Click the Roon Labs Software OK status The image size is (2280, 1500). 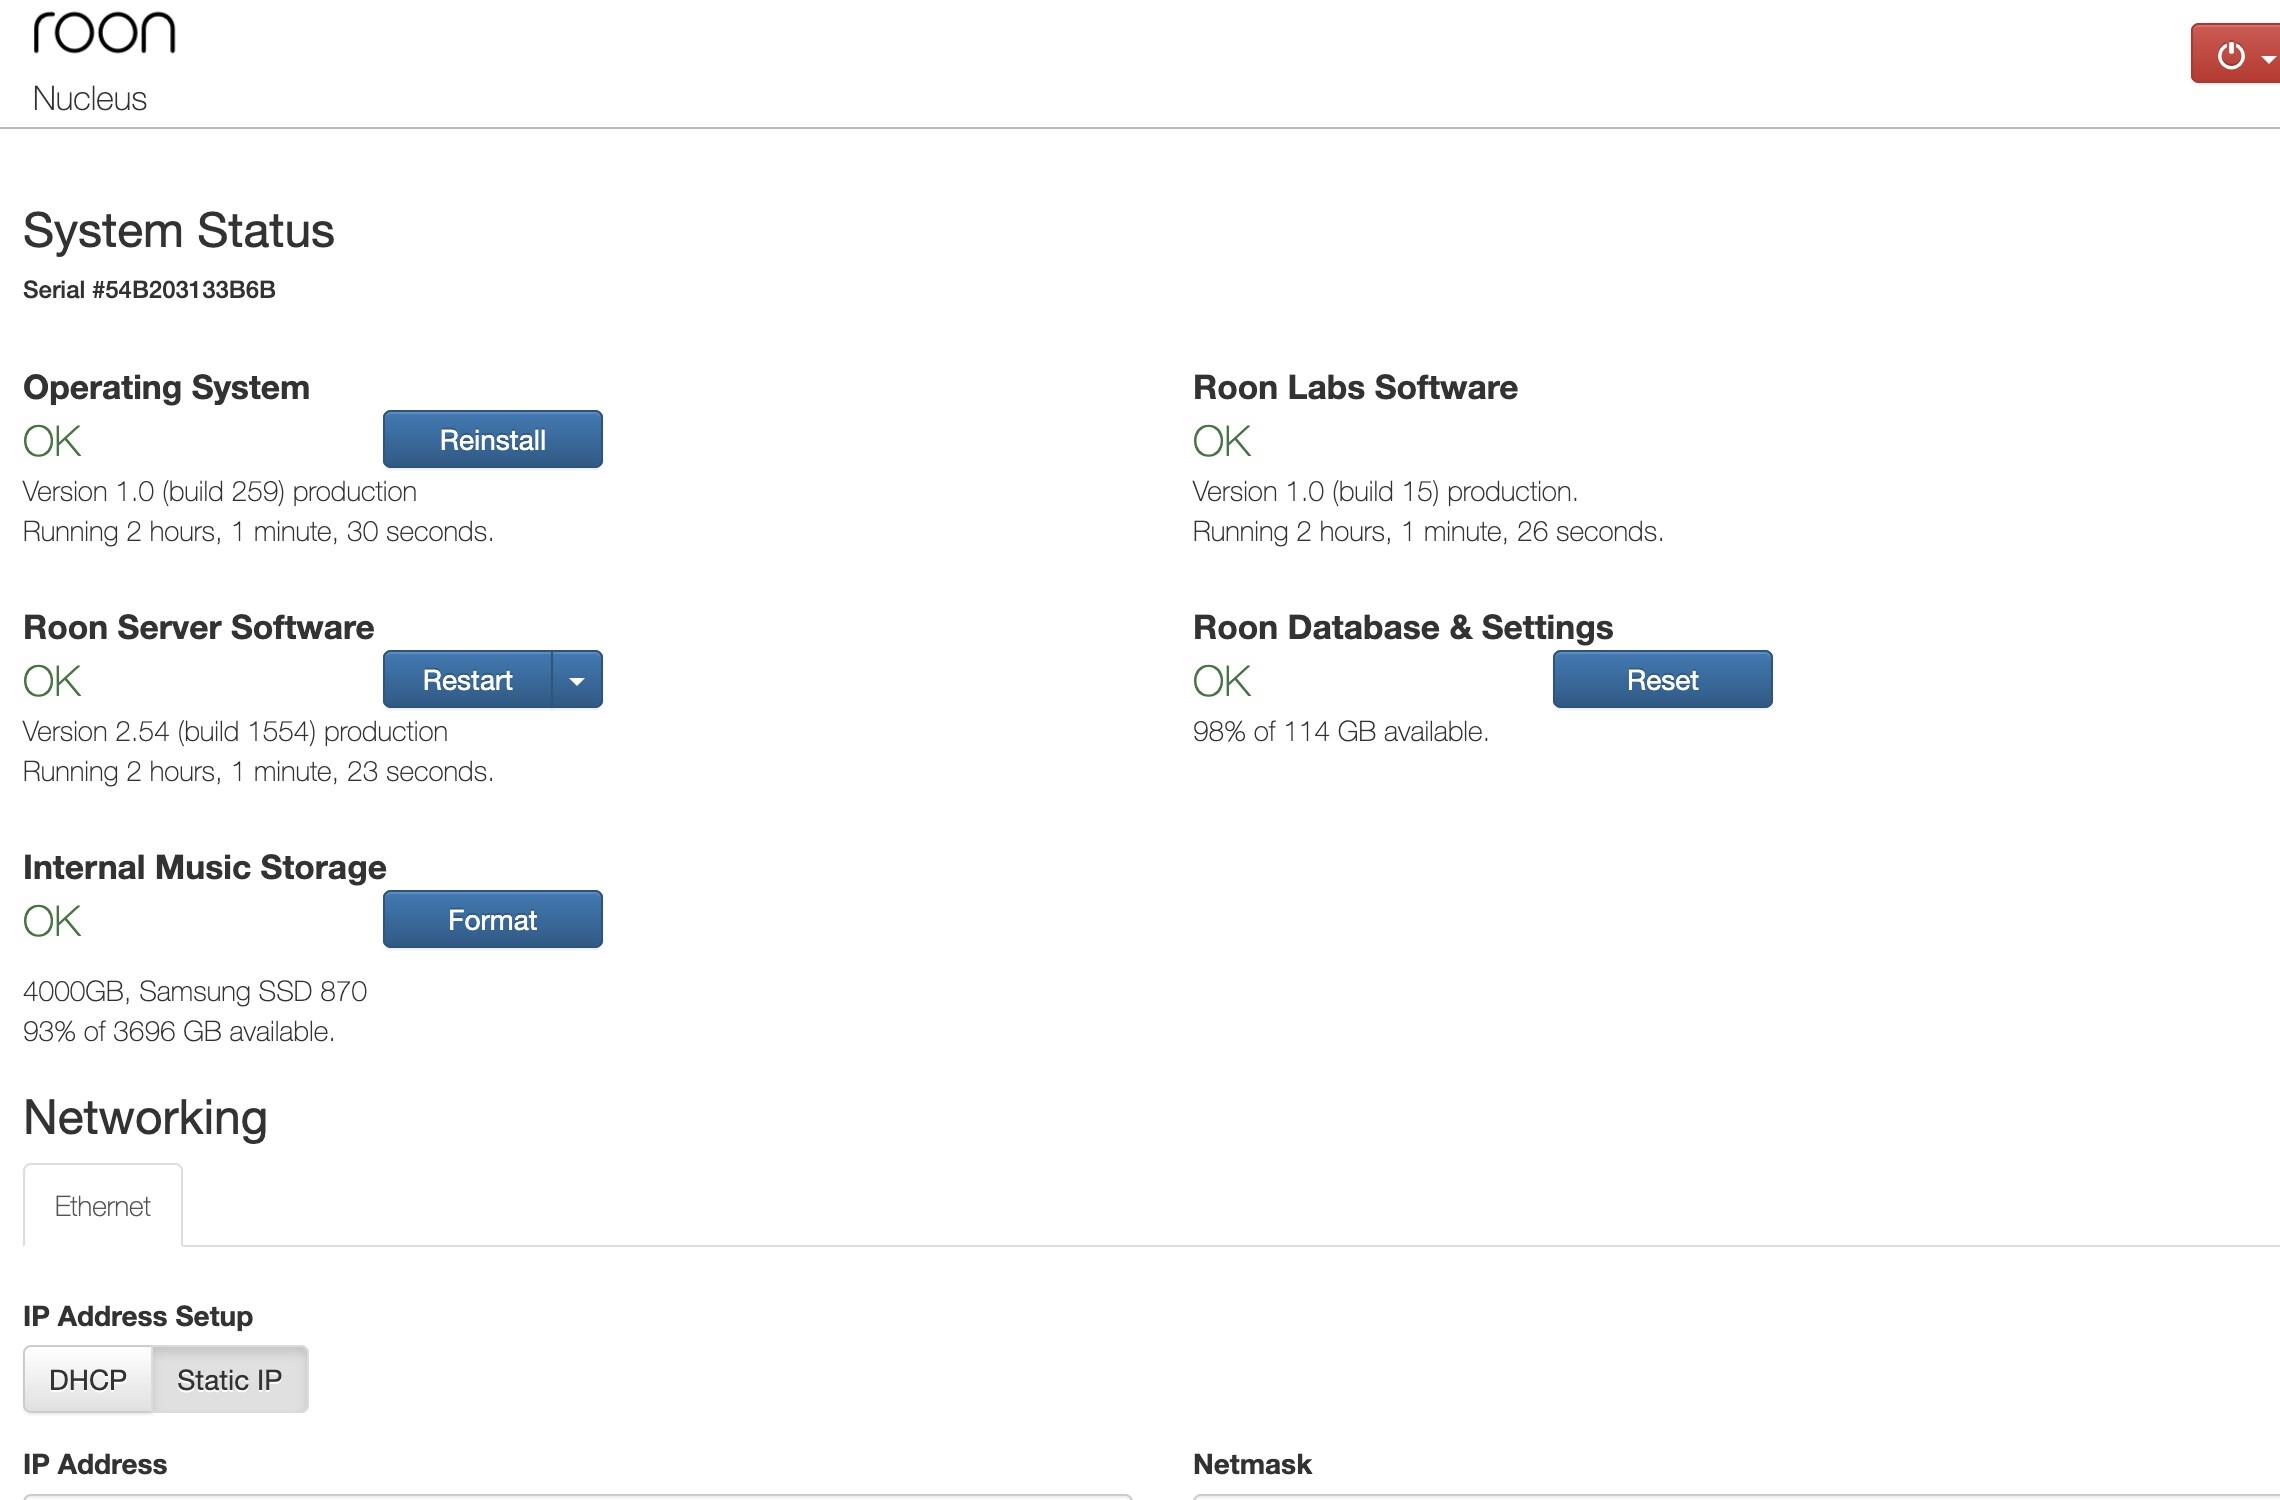tap(1221, 441)
